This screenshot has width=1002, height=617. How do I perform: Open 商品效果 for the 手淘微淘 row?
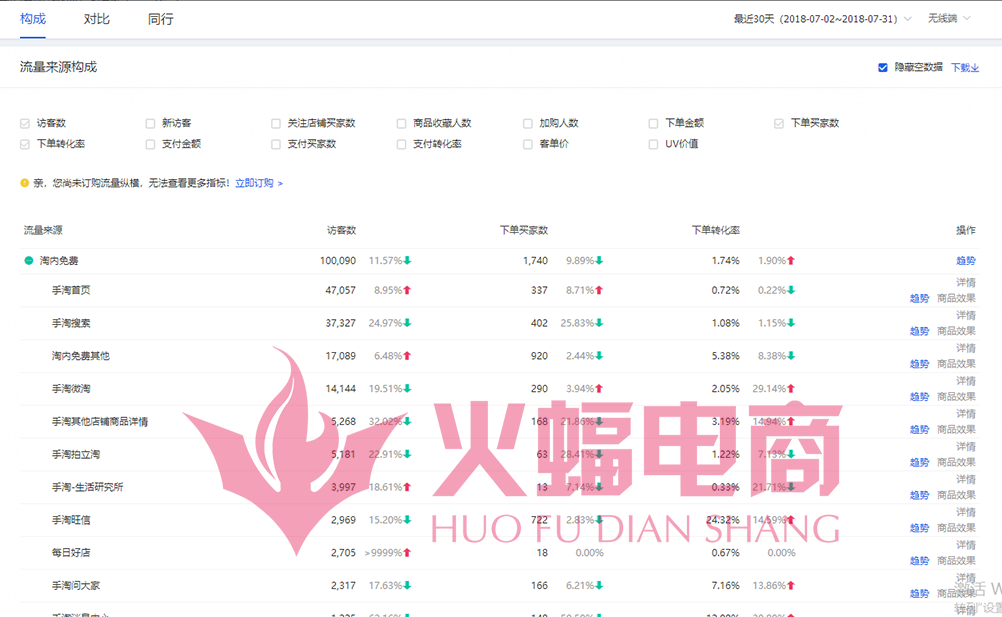957,397
